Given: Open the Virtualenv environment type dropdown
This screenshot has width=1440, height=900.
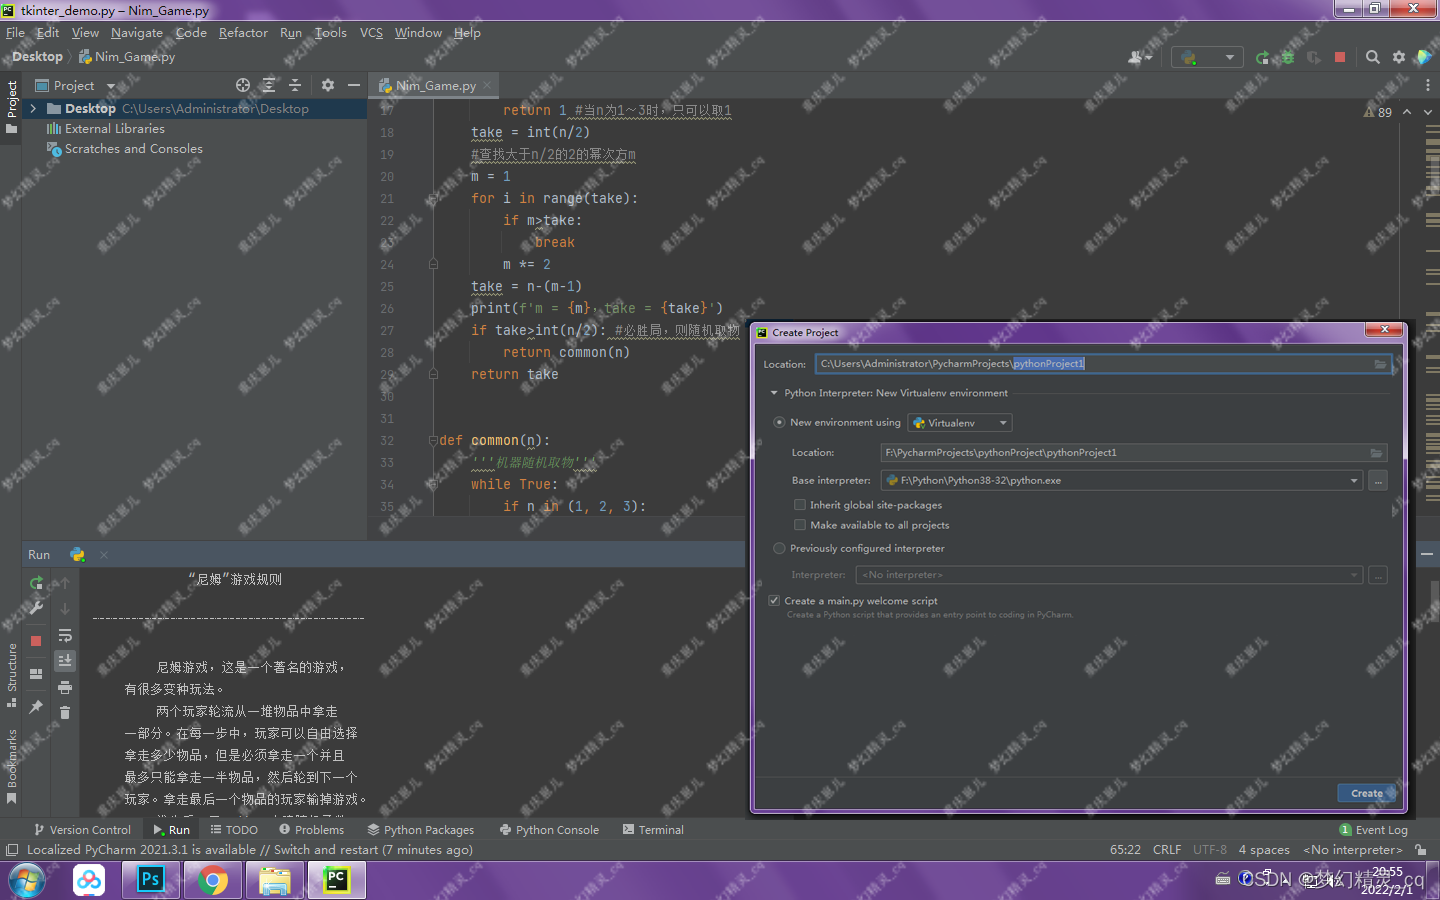Looking at the screenshot, I should [960, 423].
